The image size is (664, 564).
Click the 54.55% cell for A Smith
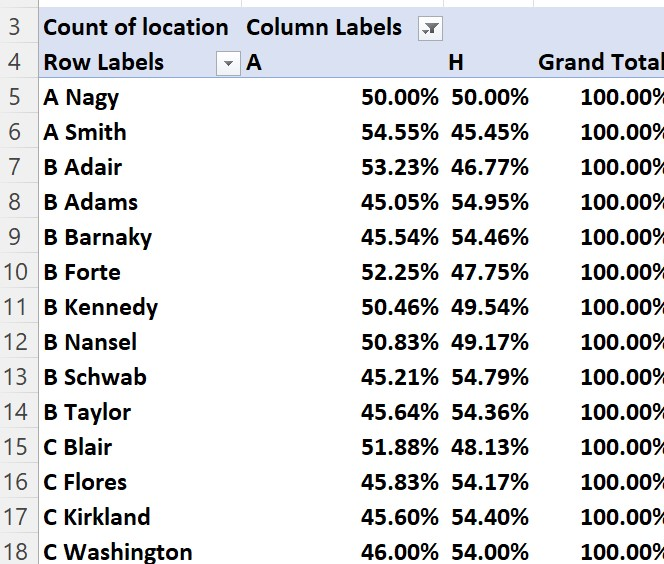pos(400,133)
